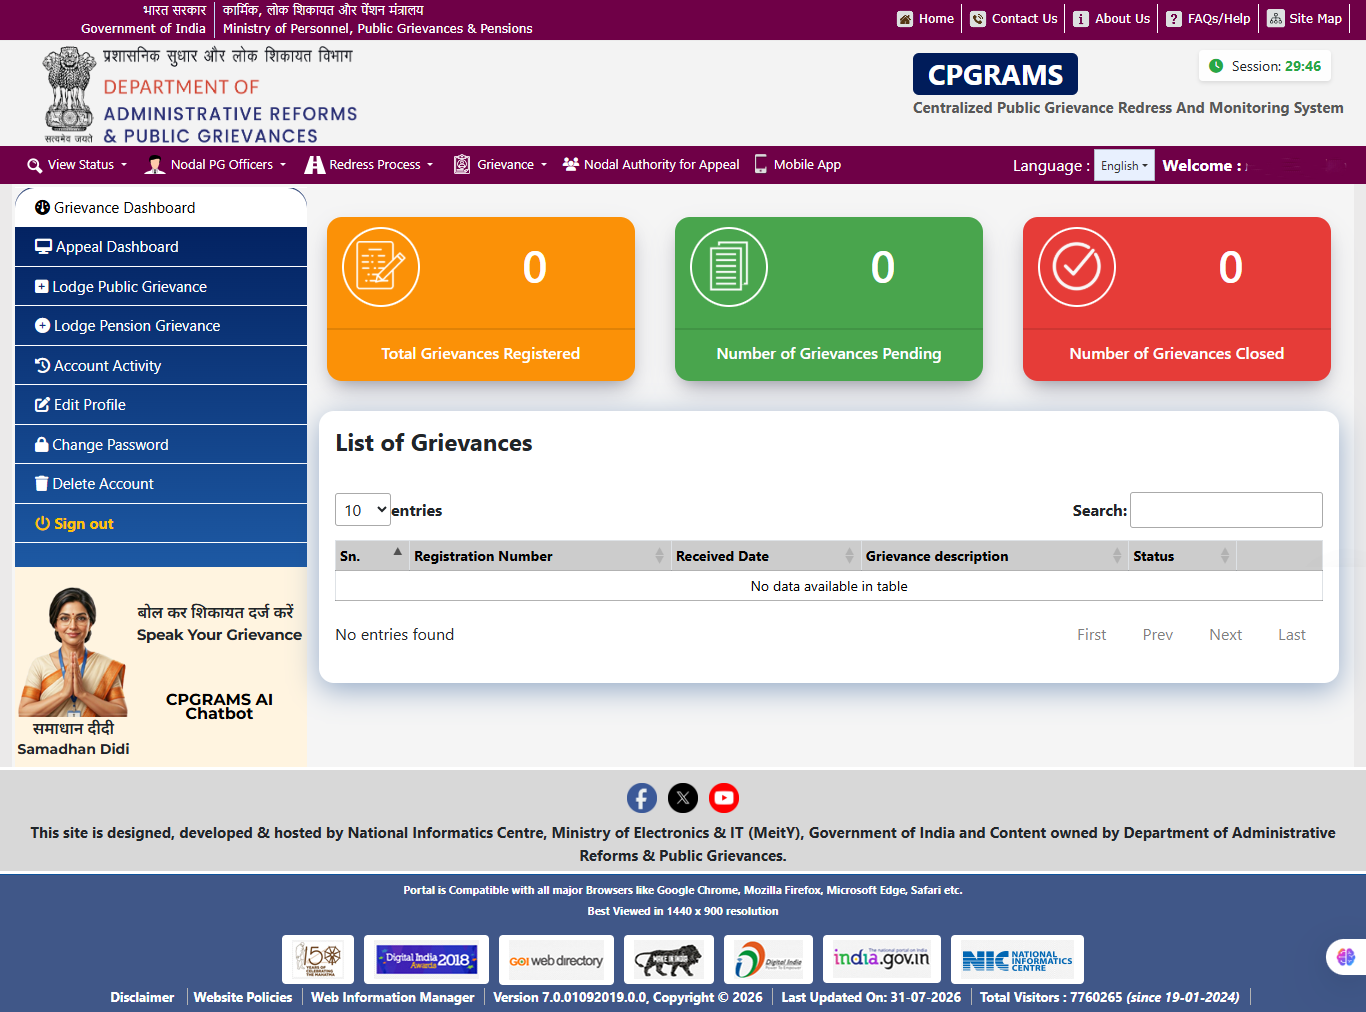Viewport: 1366px width, 1012px height.
Task: Sort table by Sn. column
Action: click(371, 556)
